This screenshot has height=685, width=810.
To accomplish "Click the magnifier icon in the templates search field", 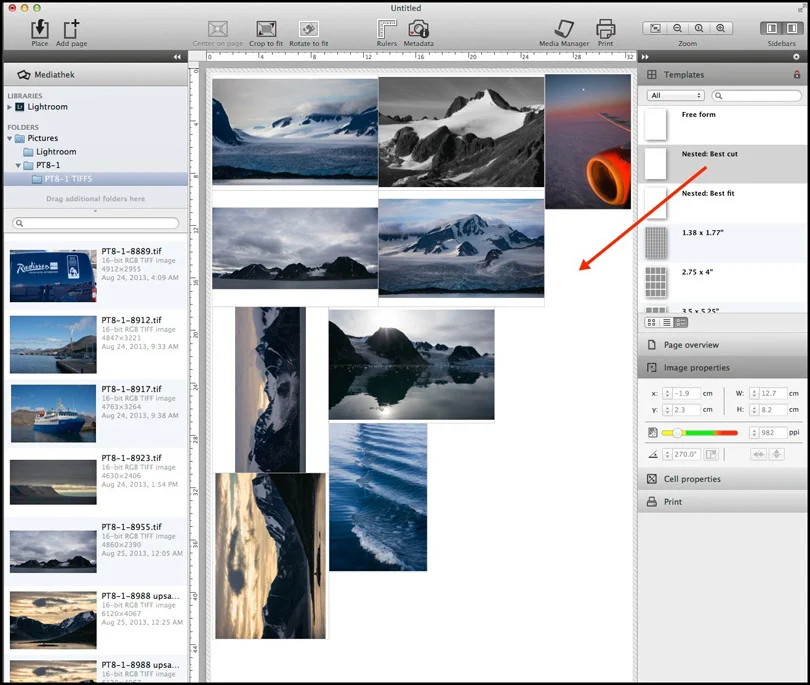I will [x=719, y=96].
